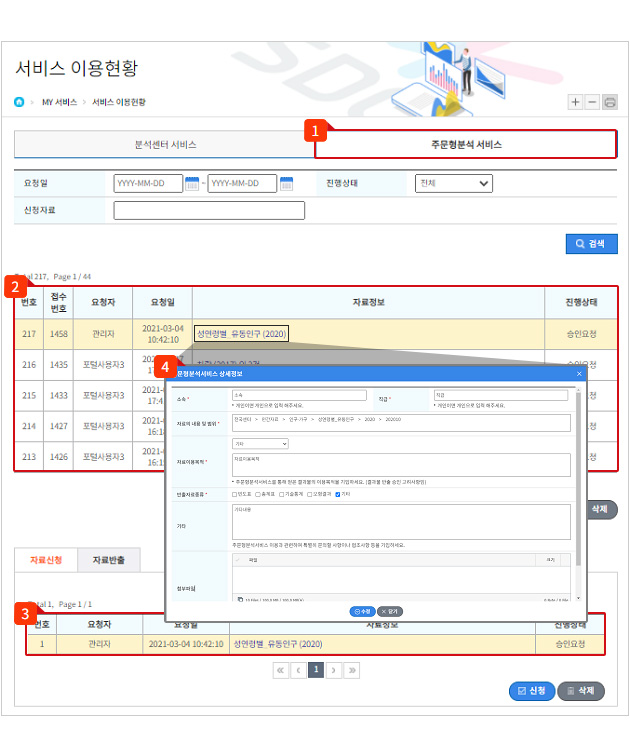Open the start date calendar picker
Viewport: 630px width, 750px height.
[x=192, y=183]
